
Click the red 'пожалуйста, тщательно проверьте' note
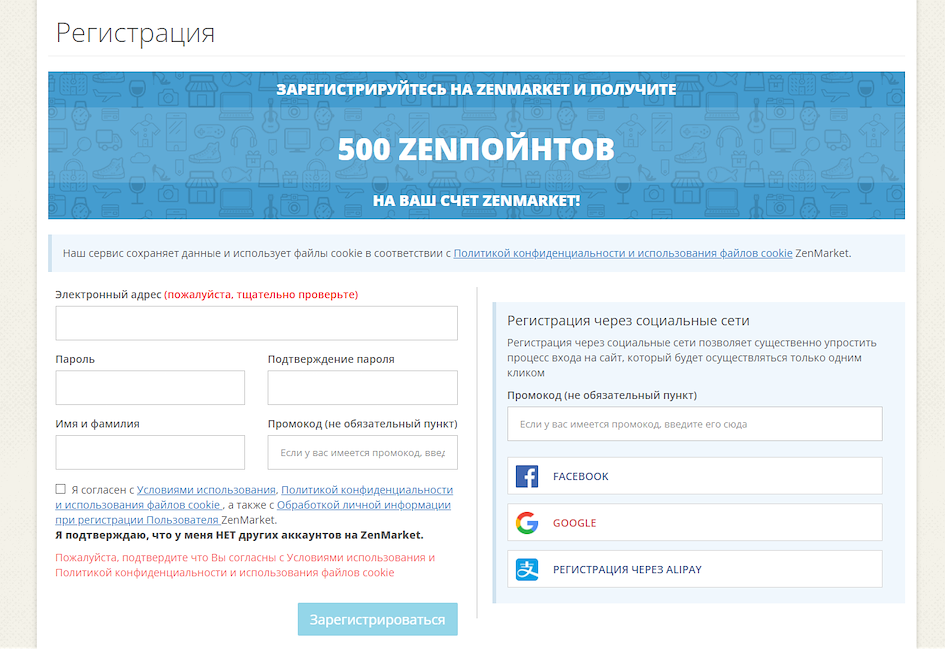261,295
